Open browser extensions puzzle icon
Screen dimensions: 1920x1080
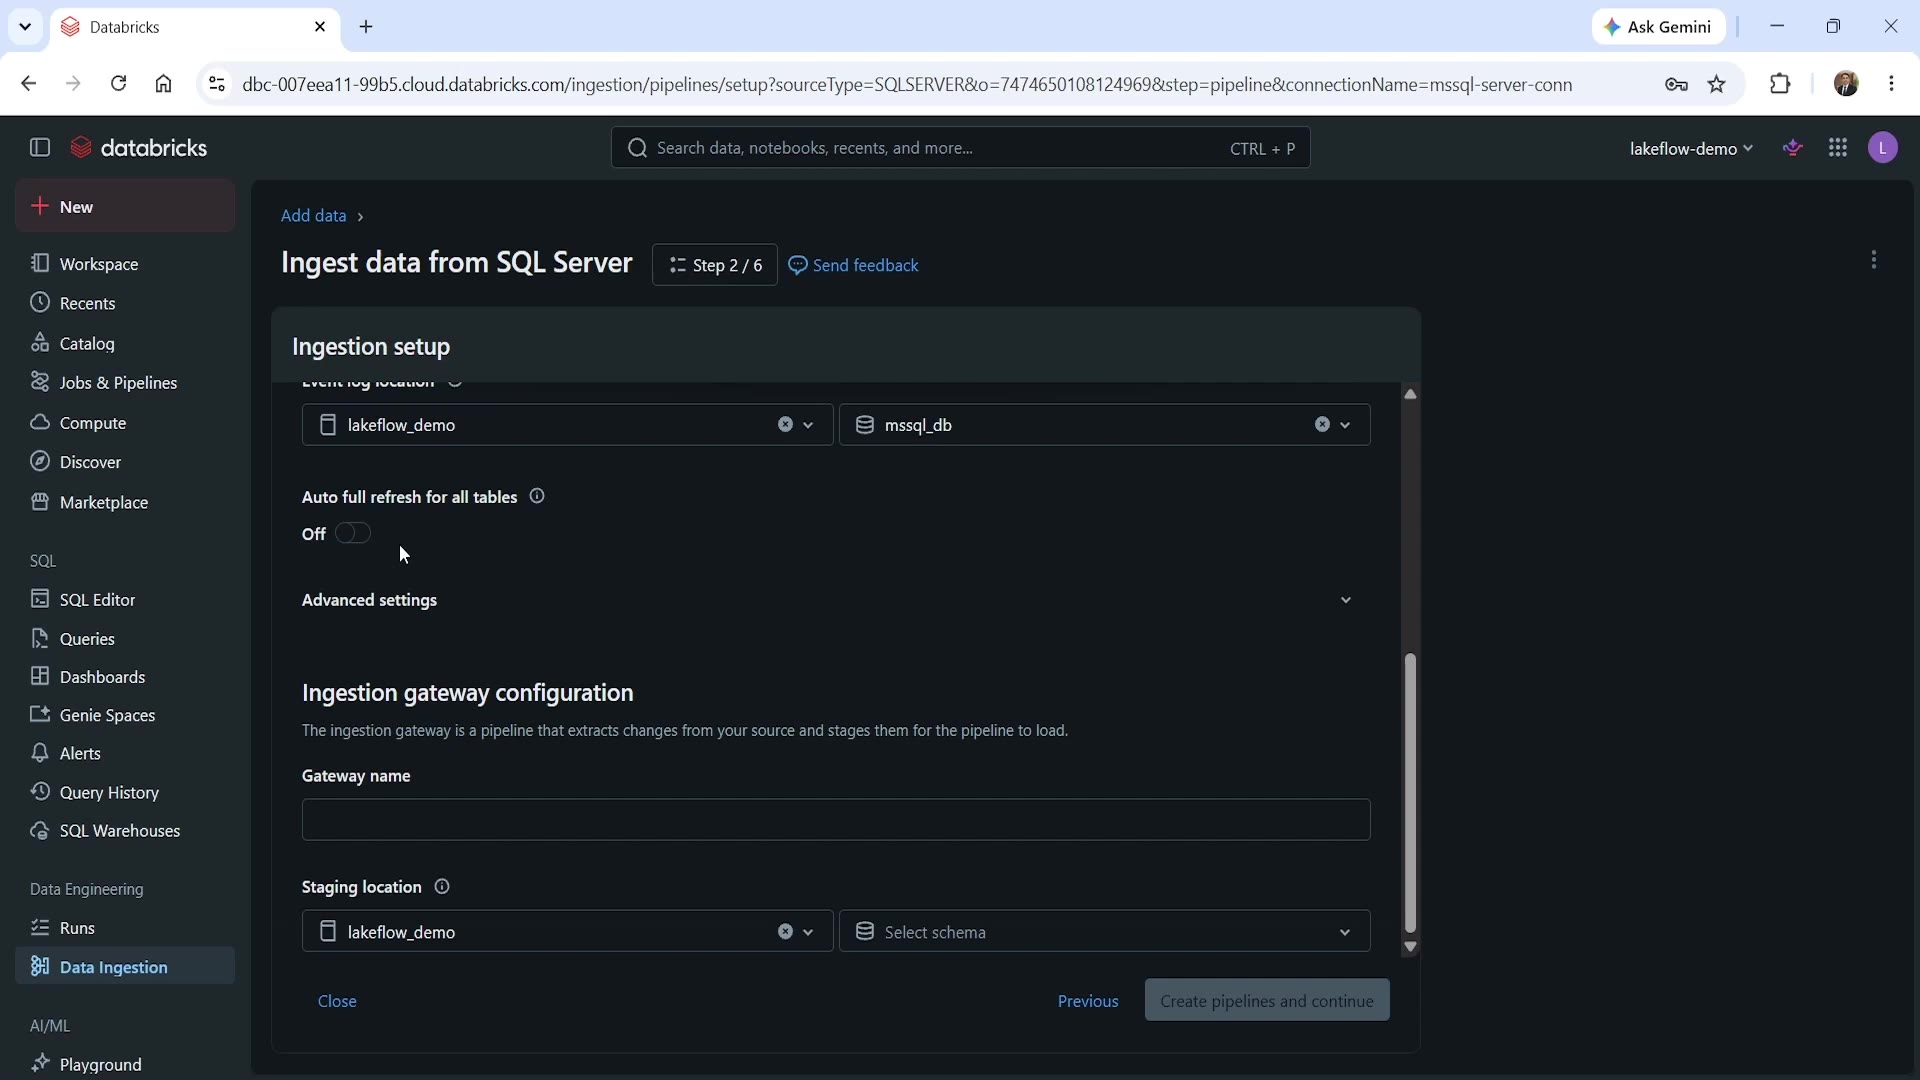tap(1780, 84)
